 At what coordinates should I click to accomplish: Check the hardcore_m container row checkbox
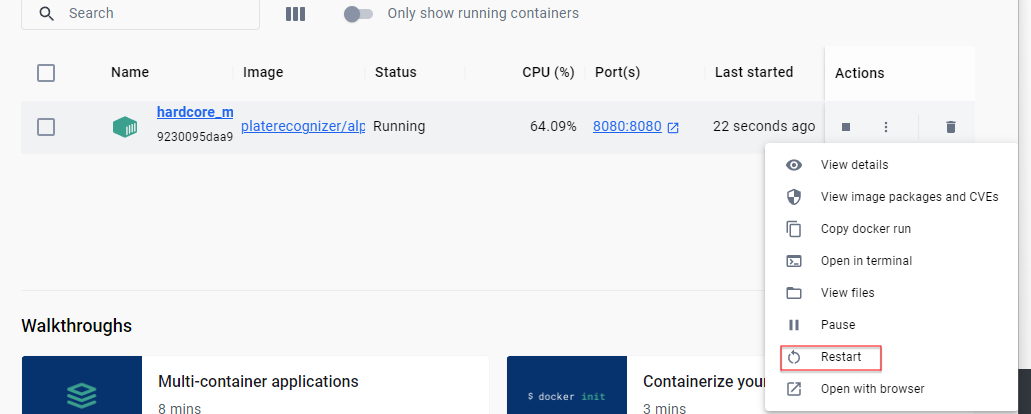coord(46,127)
